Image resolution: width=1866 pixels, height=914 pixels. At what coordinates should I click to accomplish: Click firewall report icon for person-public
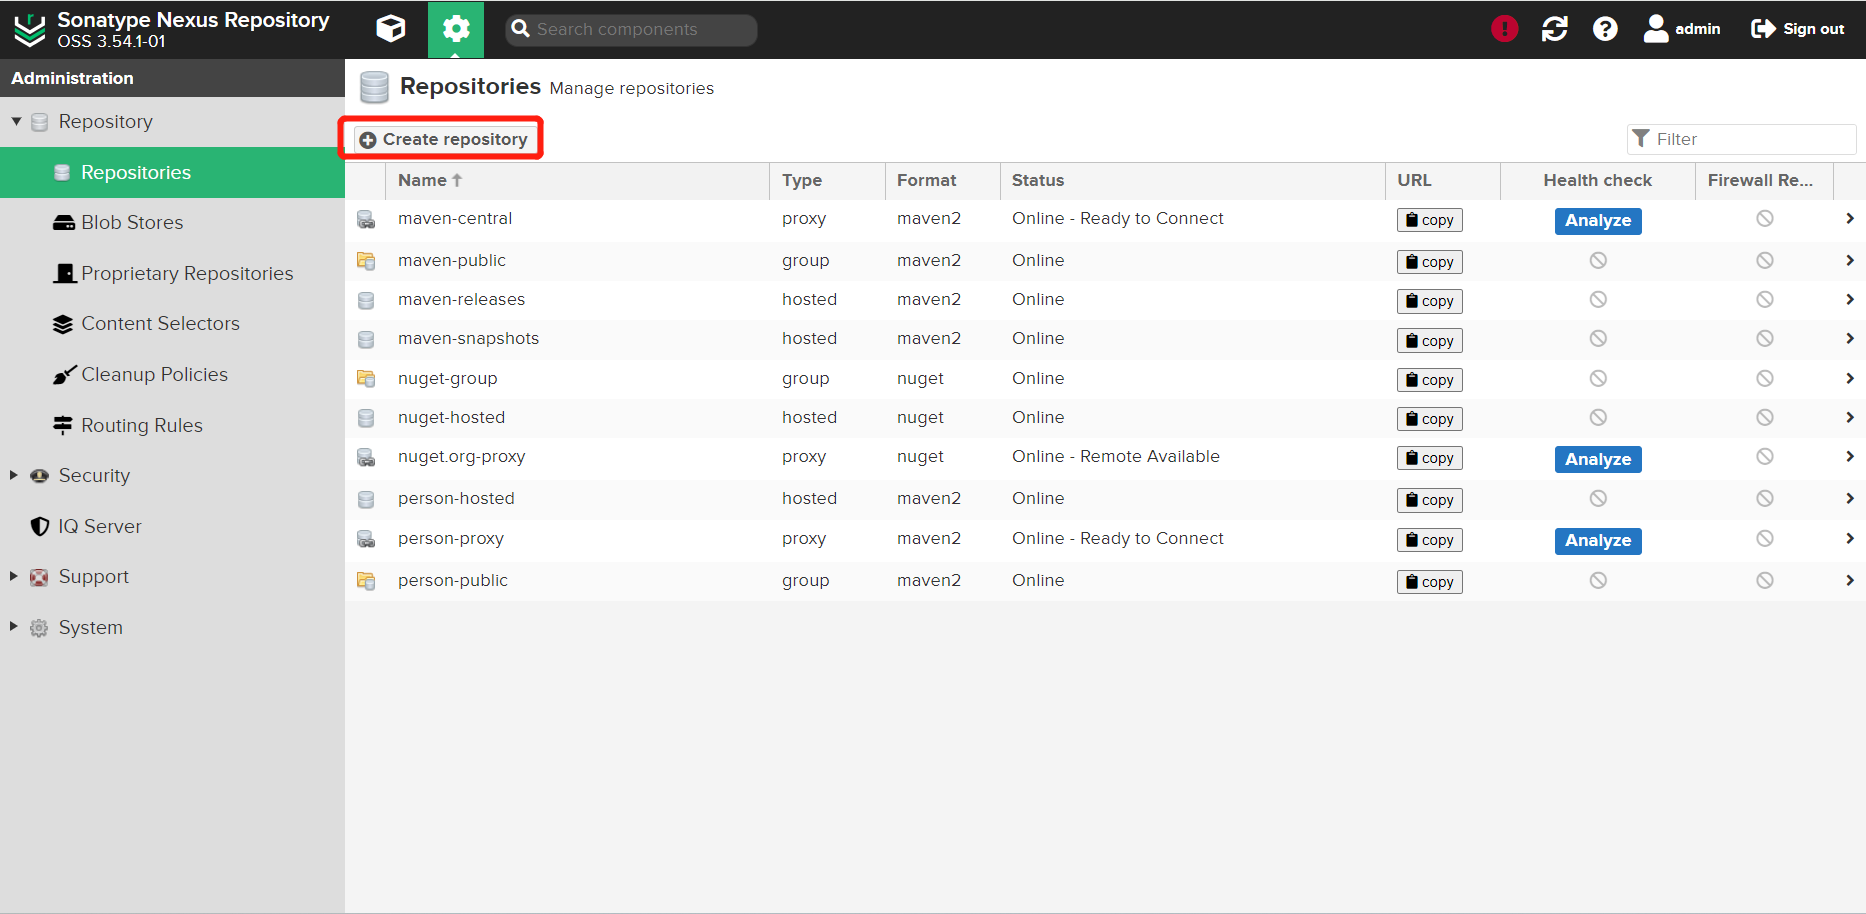point(1765,580)
